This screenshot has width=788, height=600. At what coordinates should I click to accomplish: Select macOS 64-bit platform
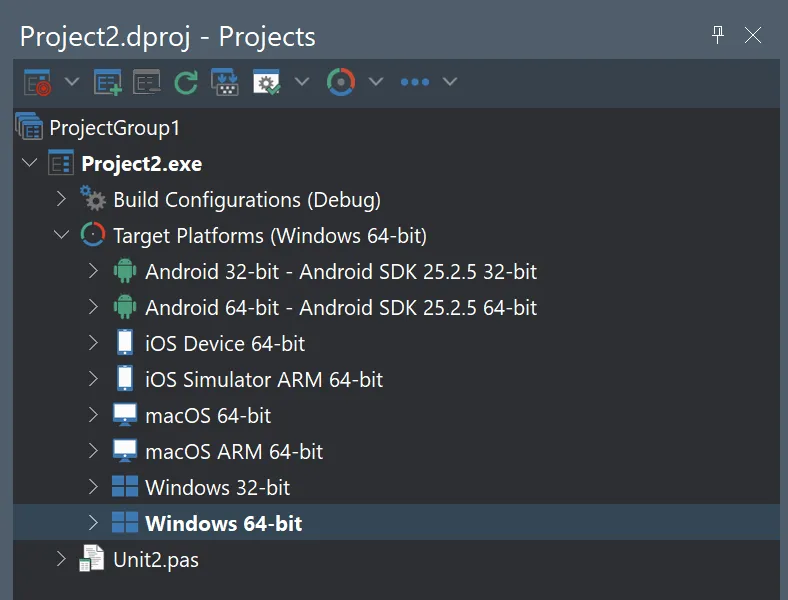click(x=208, y=416)
